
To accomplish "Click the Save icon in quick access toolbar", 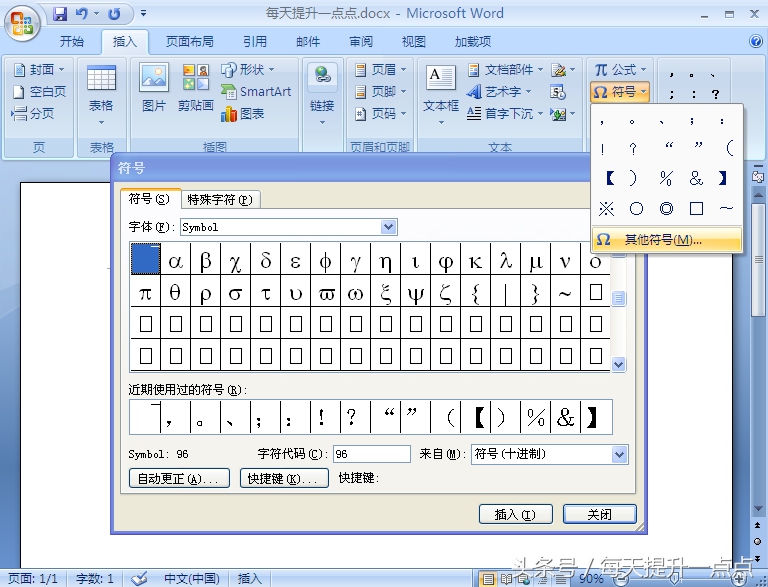I will click(x=60, y=14).
